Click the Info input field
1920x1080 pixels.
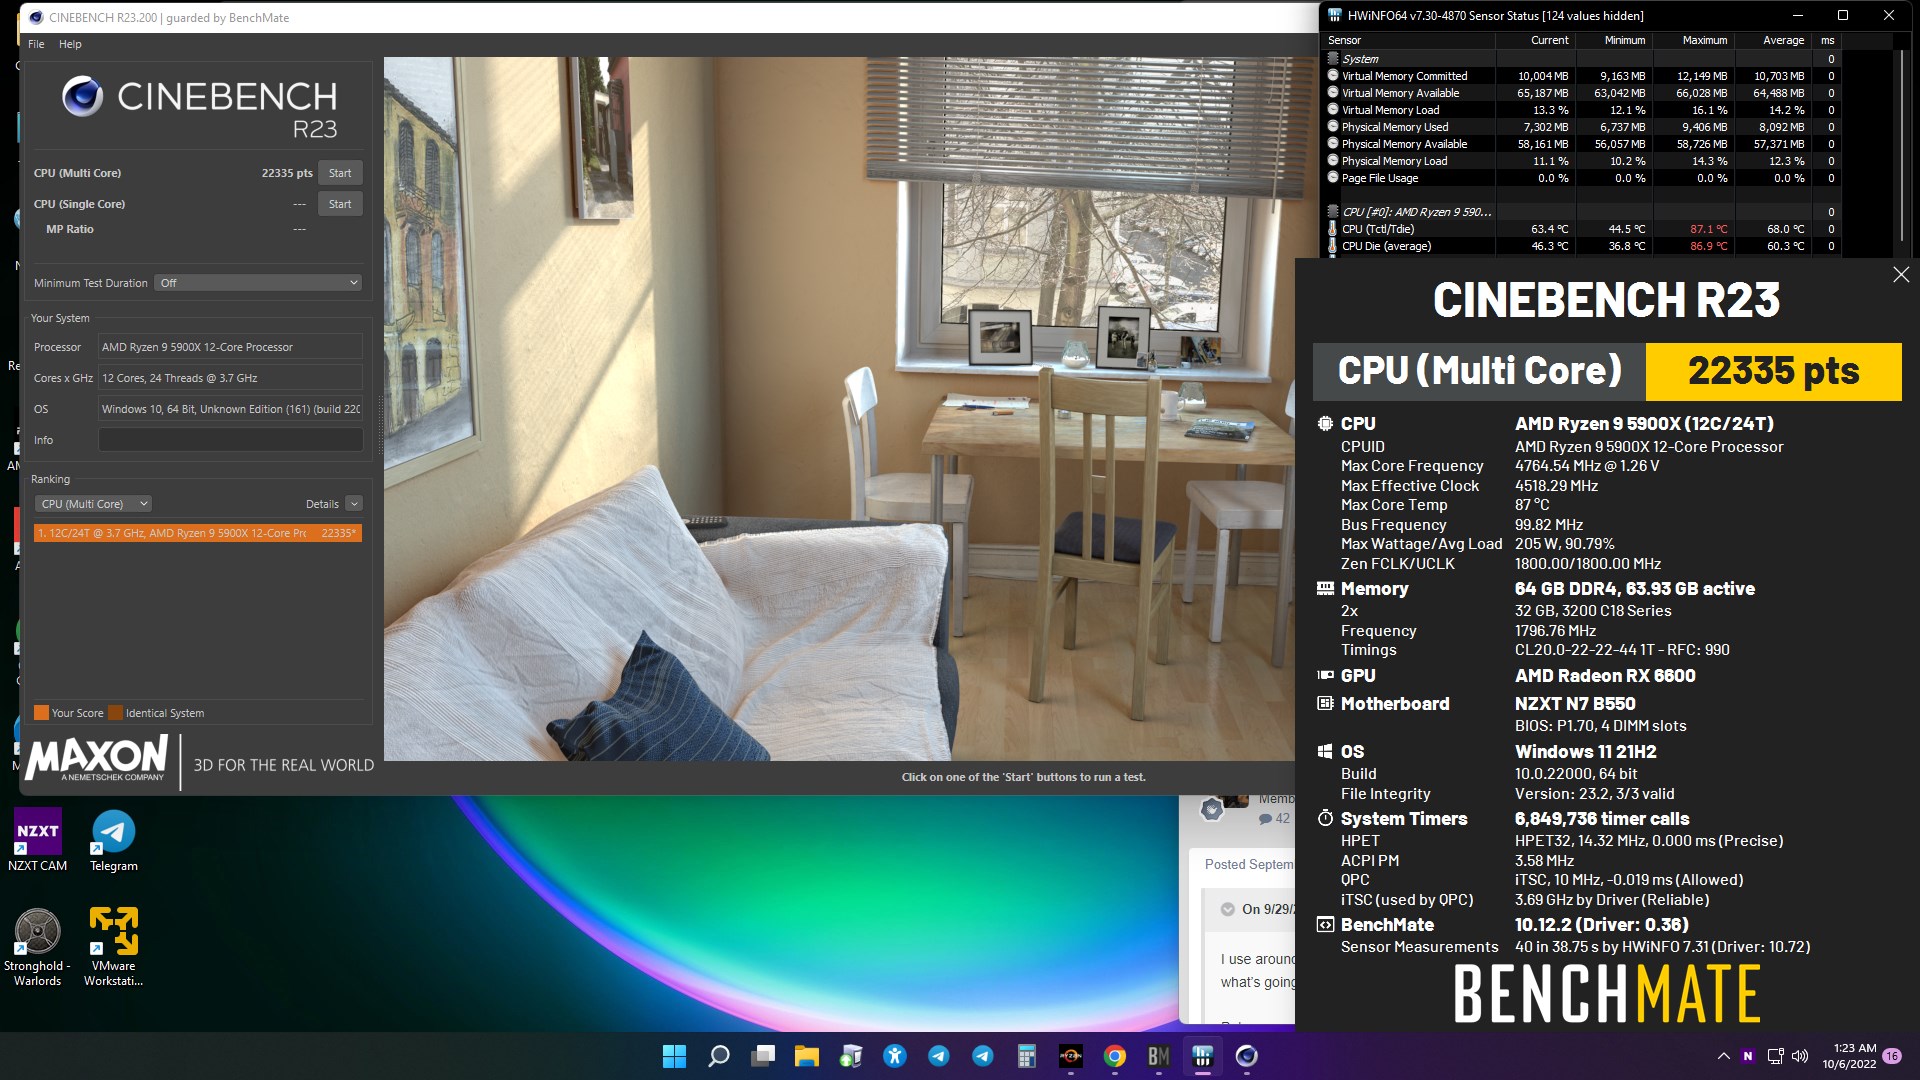(231, 440)
